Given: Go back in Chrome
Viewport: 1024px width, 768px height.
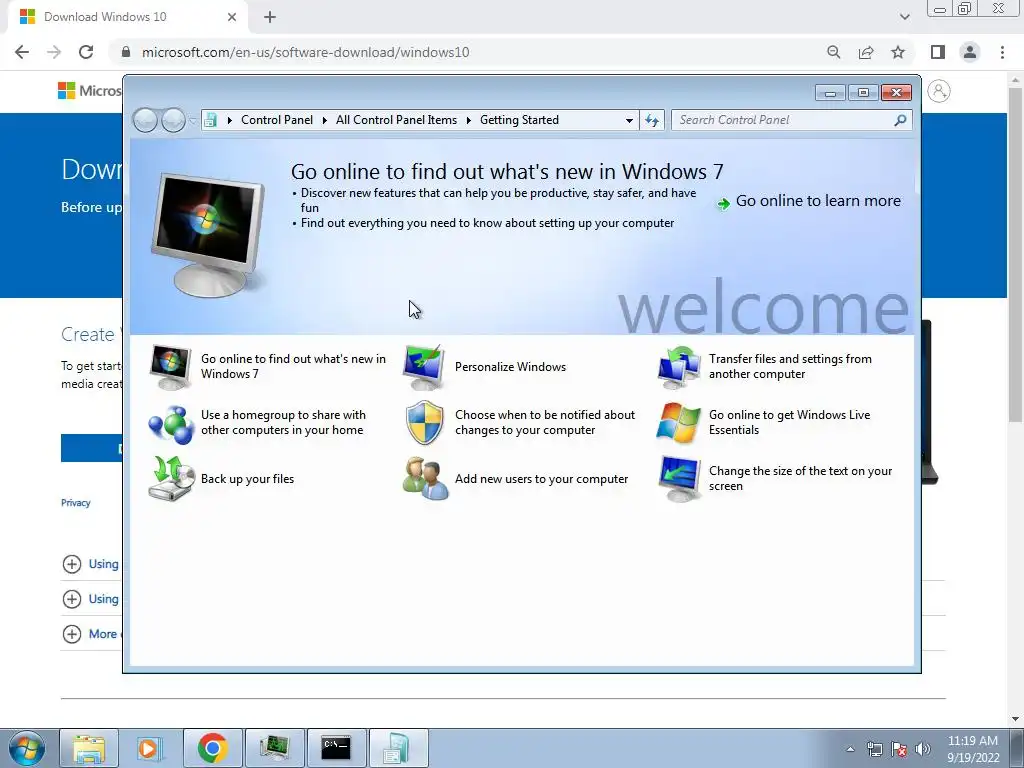Looking at the screenshot, I should pyautogui.click(x=22, y=52).
